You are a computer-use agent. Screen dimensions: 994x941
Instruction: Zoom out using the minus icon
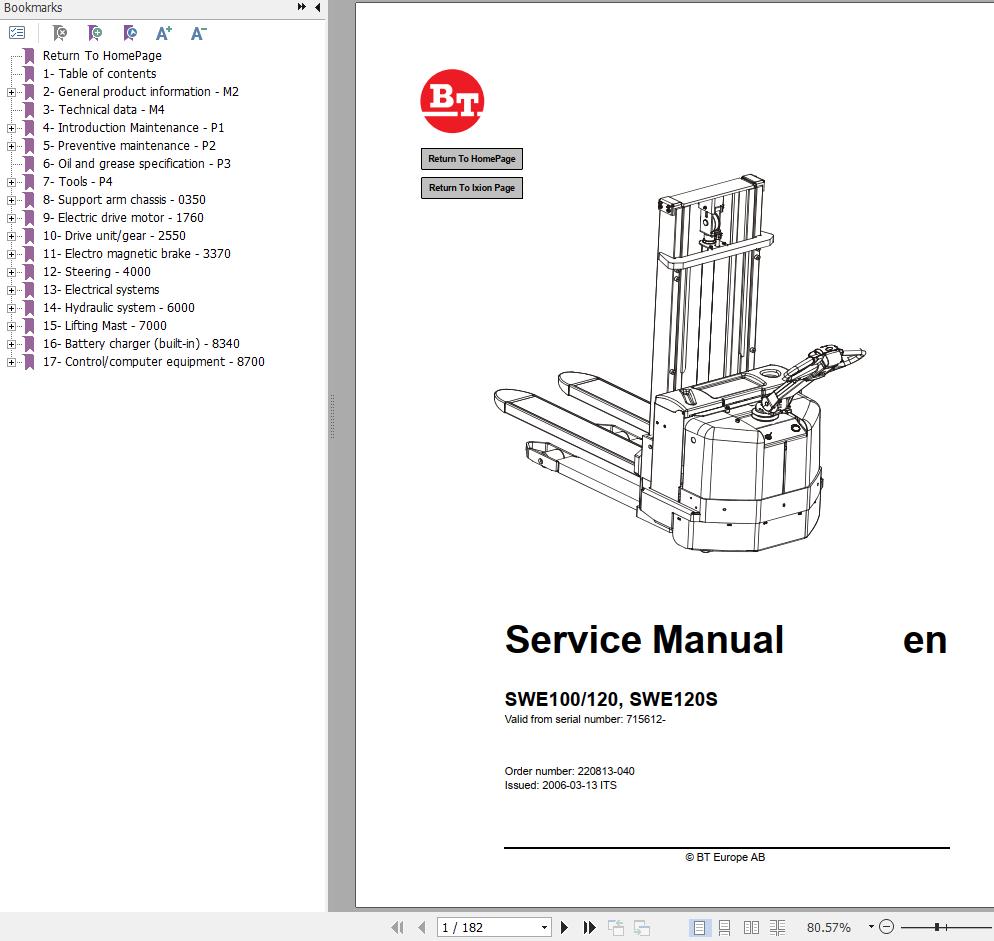[885, 927]
